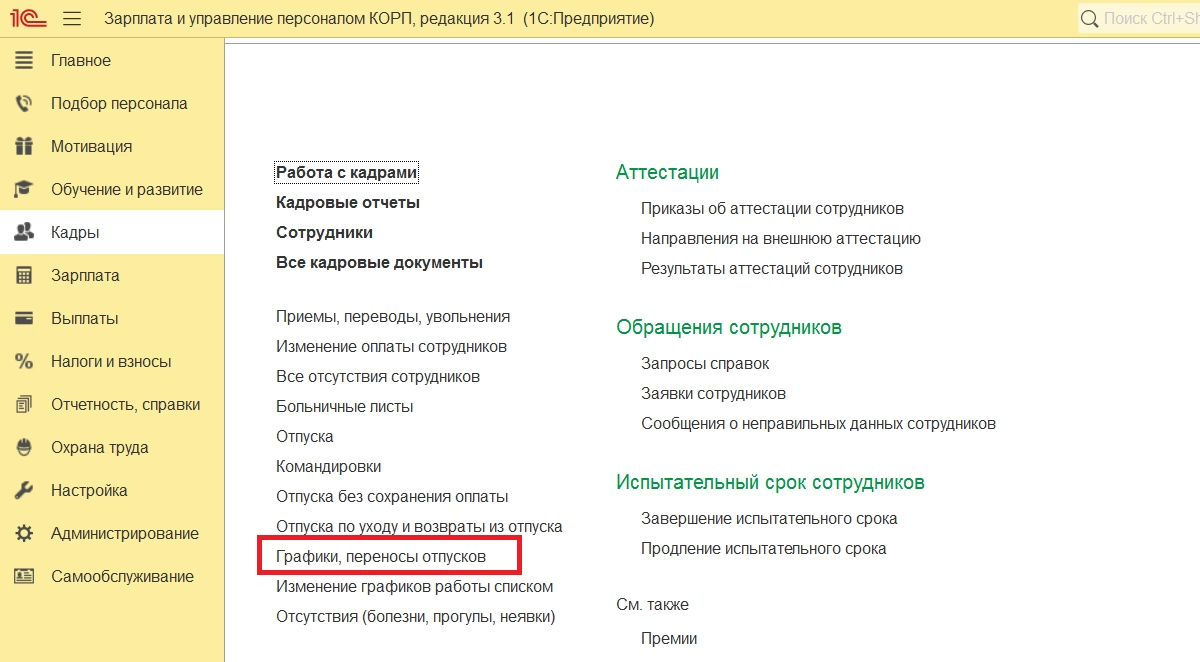Click the Самообслуживание ID card icon
The height and width of the screenshot is (662, 1200).
(x=24, y=577)
